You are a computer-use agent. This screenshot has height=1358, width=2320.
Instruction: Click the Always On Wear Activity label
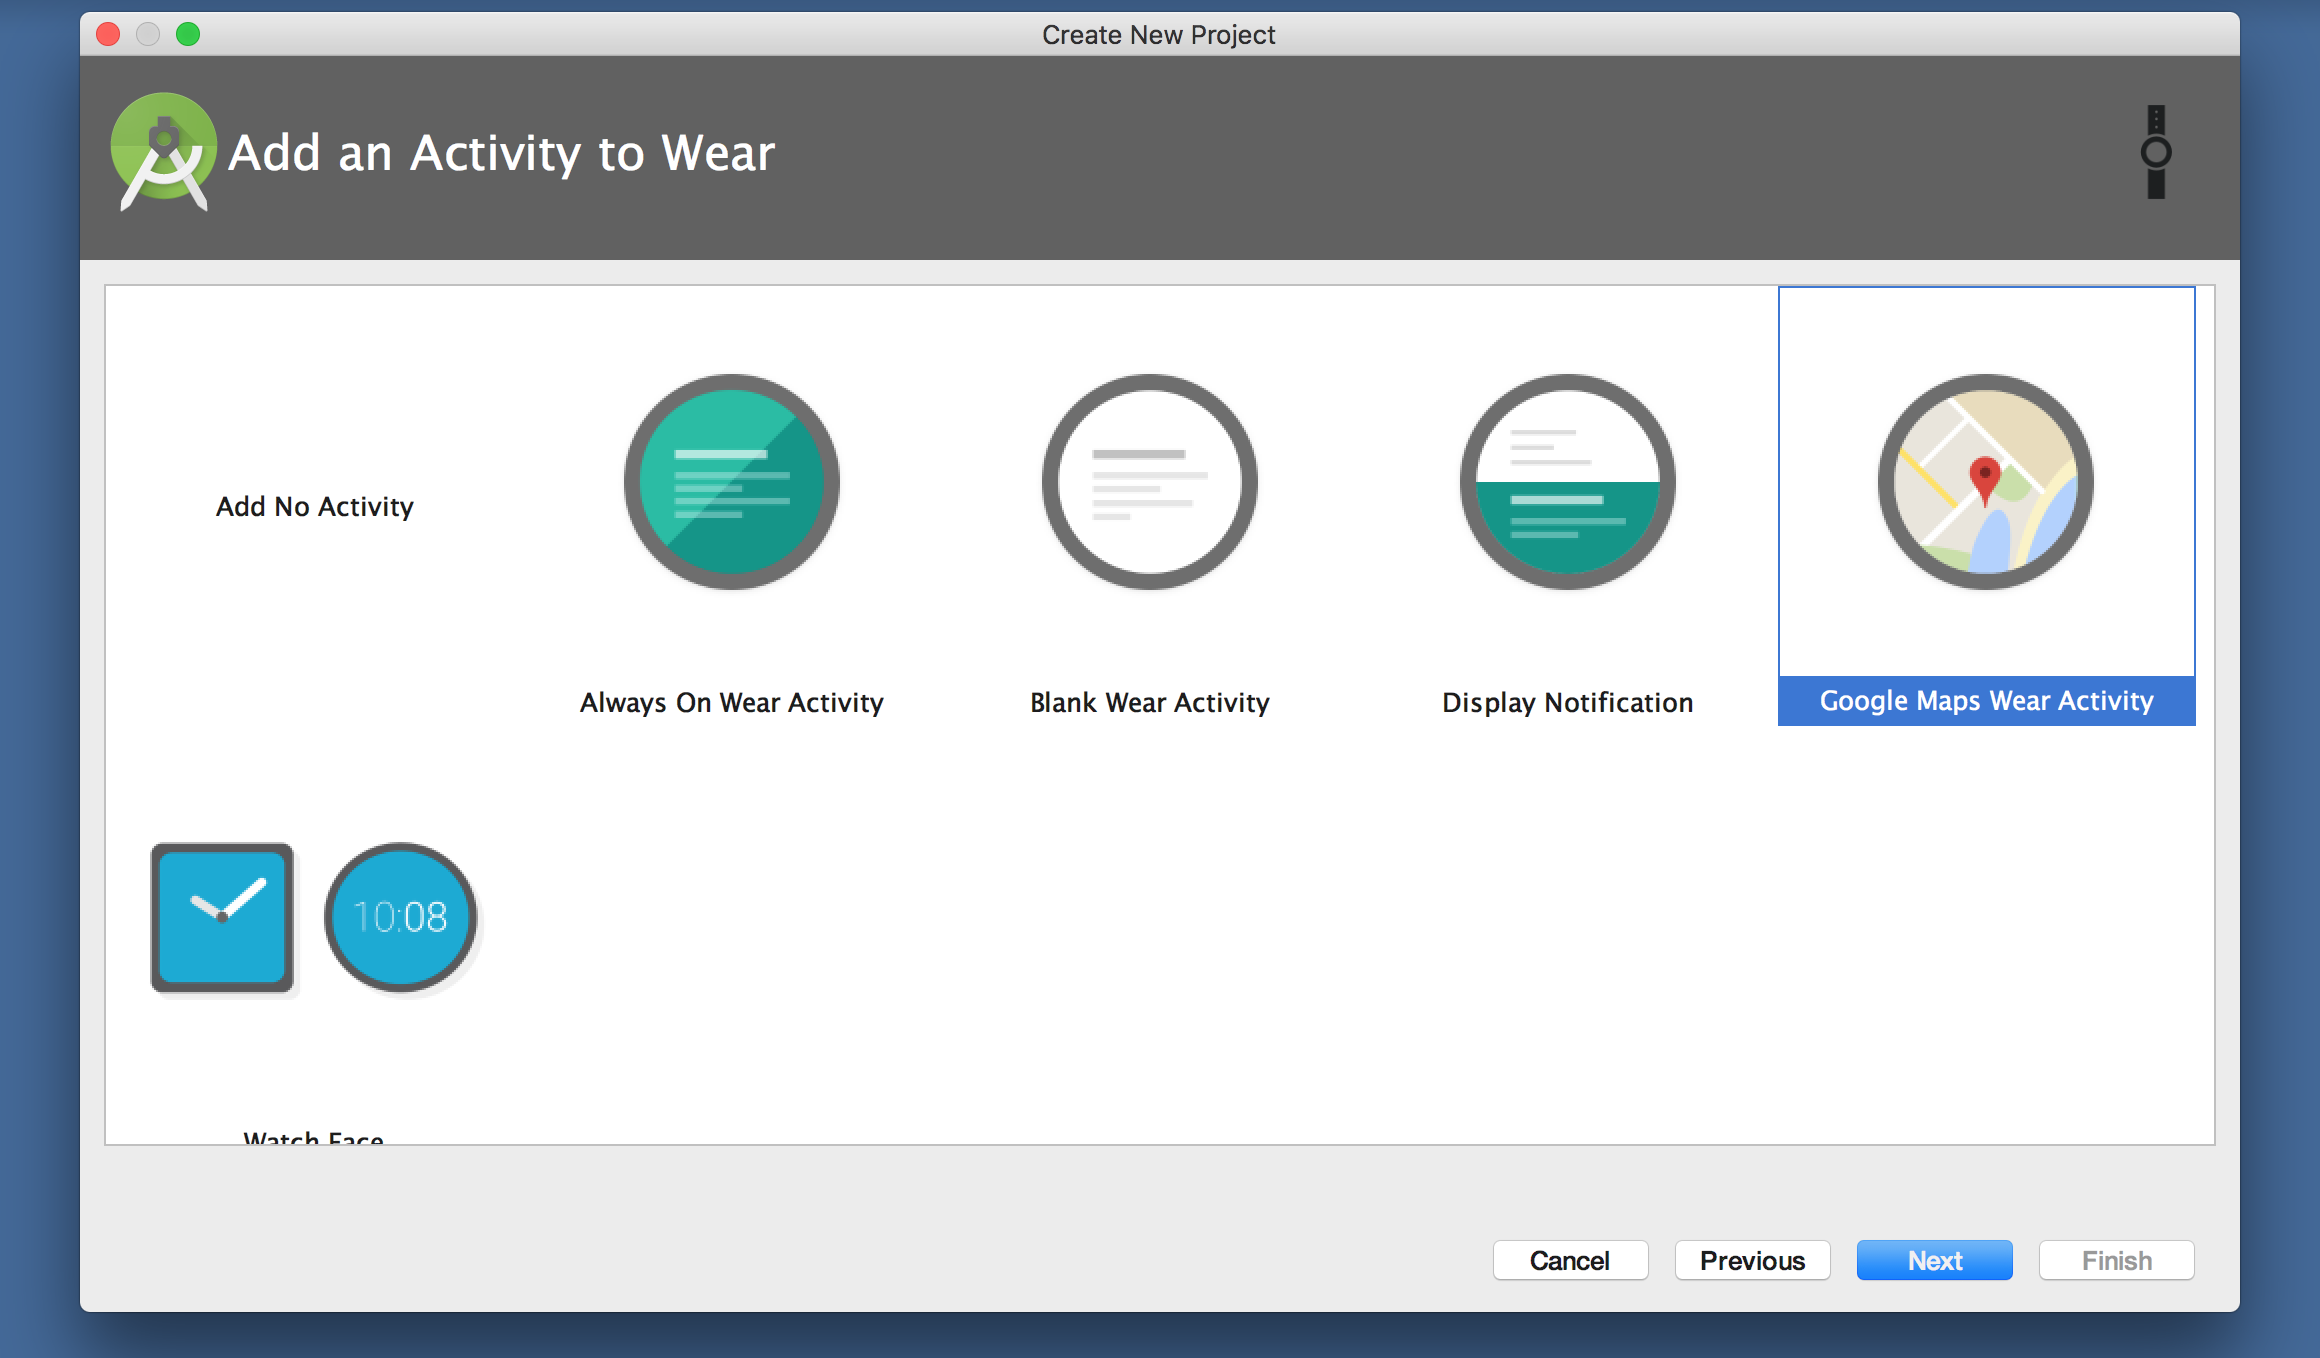[x=732, y=703]
